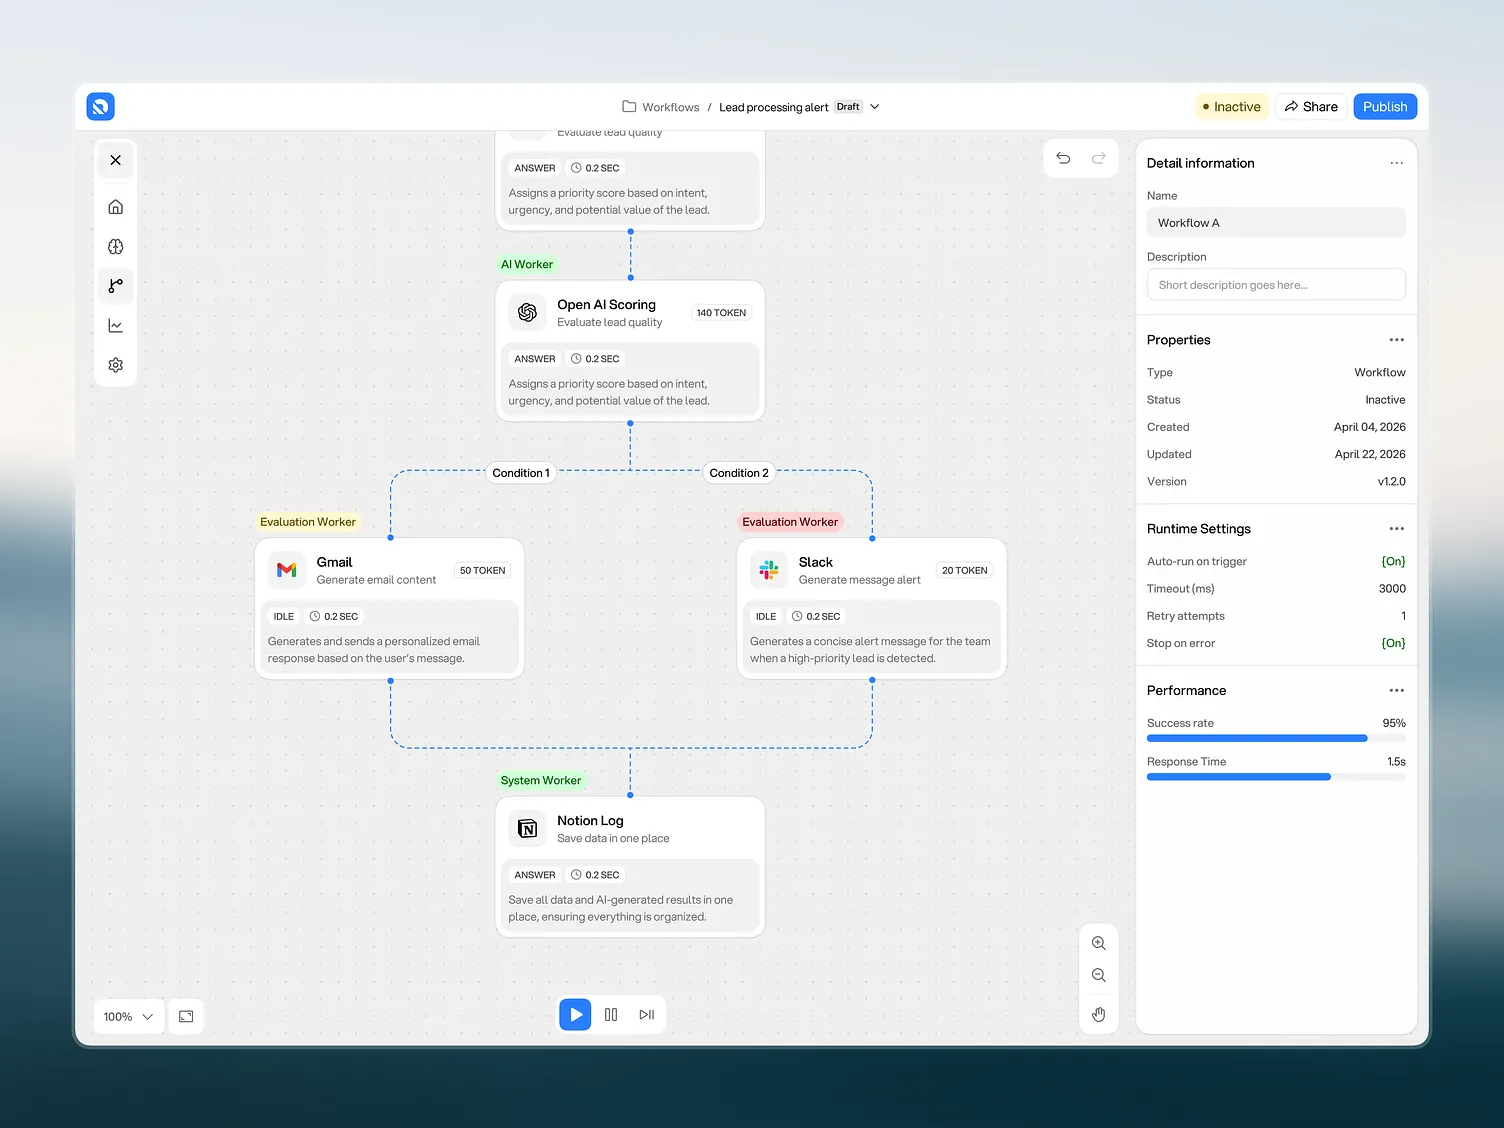Click the Slack node title
The width and height of the screenshot is (1504, 1128).
[x=816, y=563]
